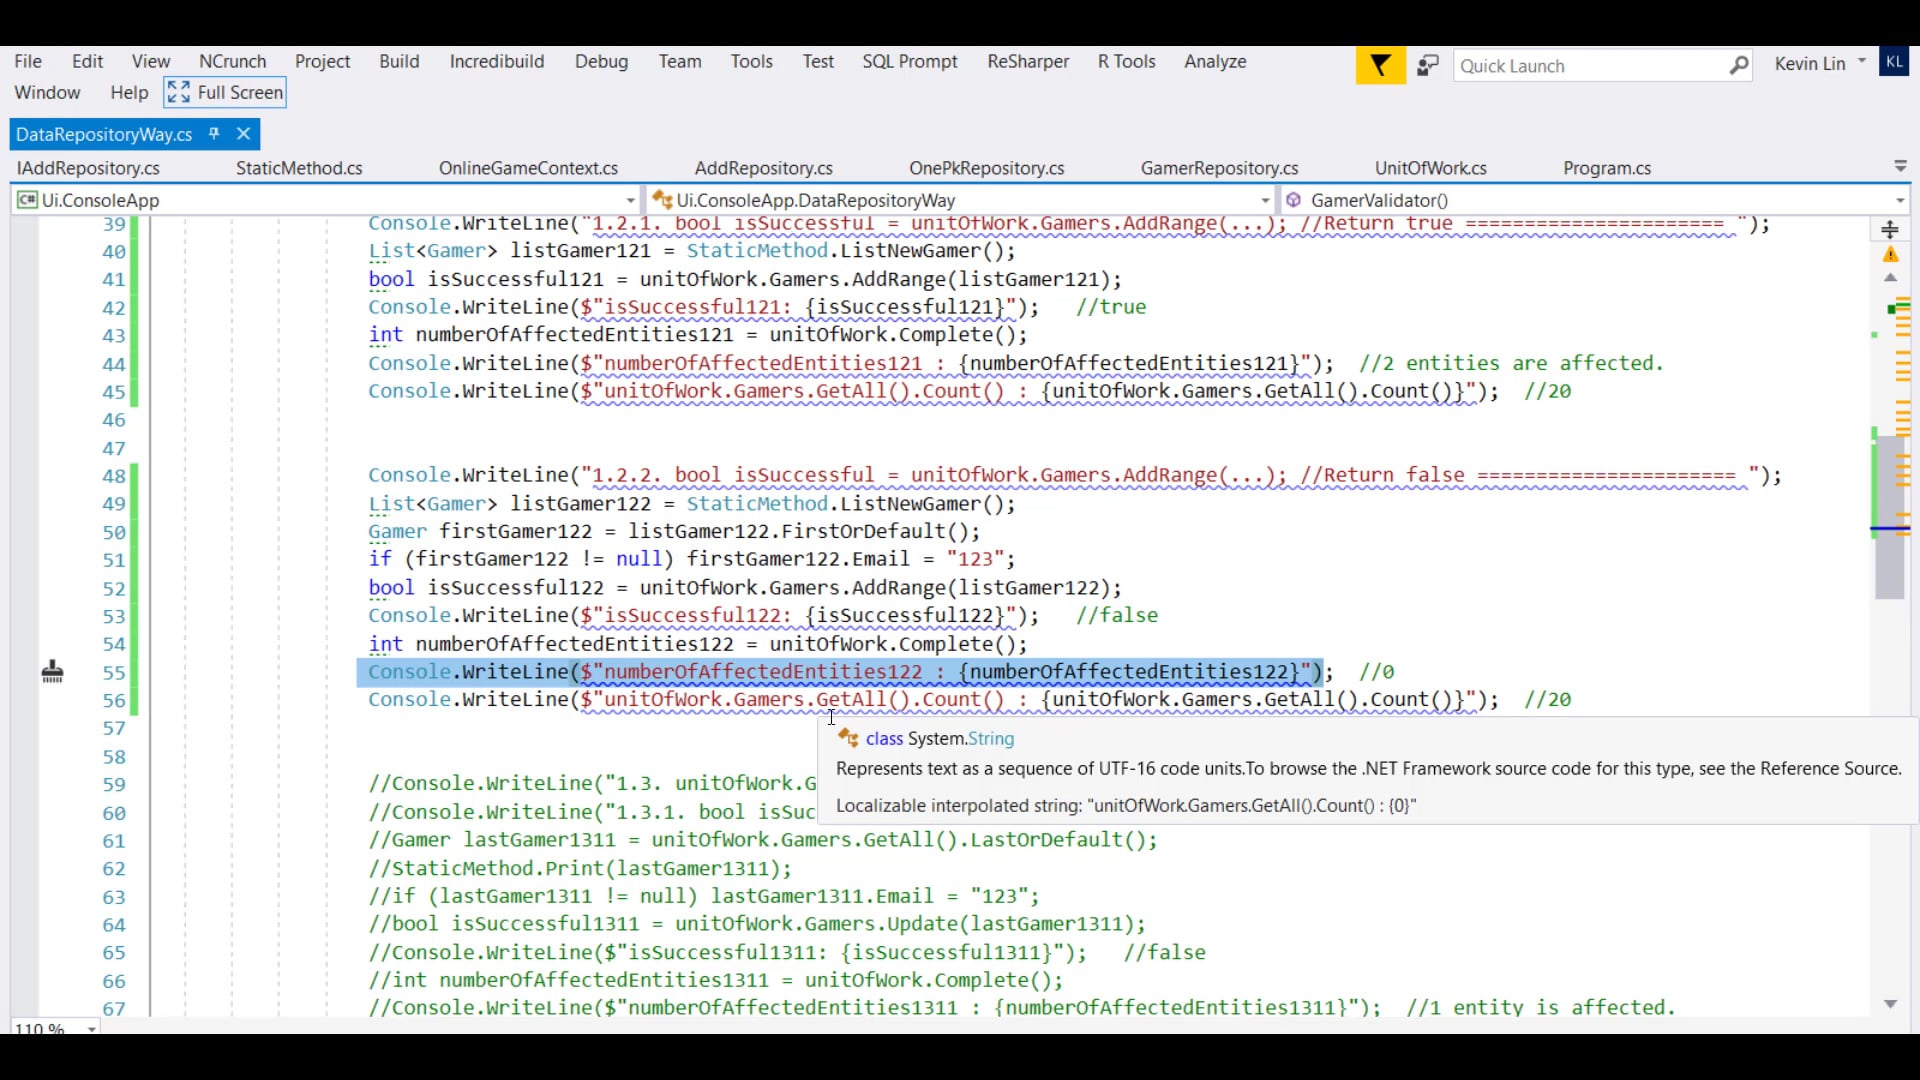Switch to the UnitOfWork.cs tab
The image size is (1920, 1080).
[1430, 168]
